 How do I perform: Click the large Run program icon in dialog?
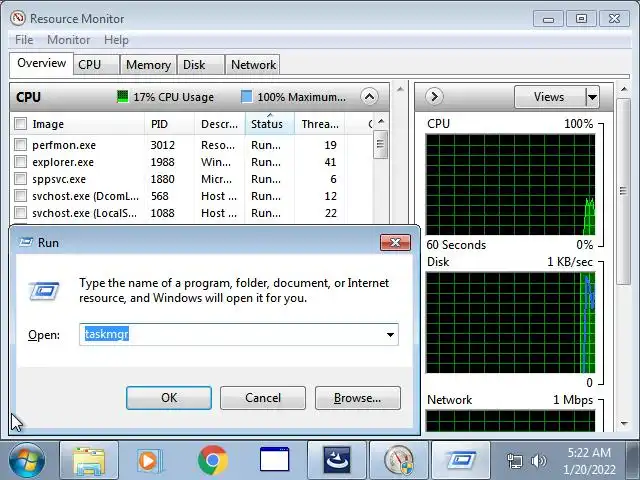coord(44,291)
